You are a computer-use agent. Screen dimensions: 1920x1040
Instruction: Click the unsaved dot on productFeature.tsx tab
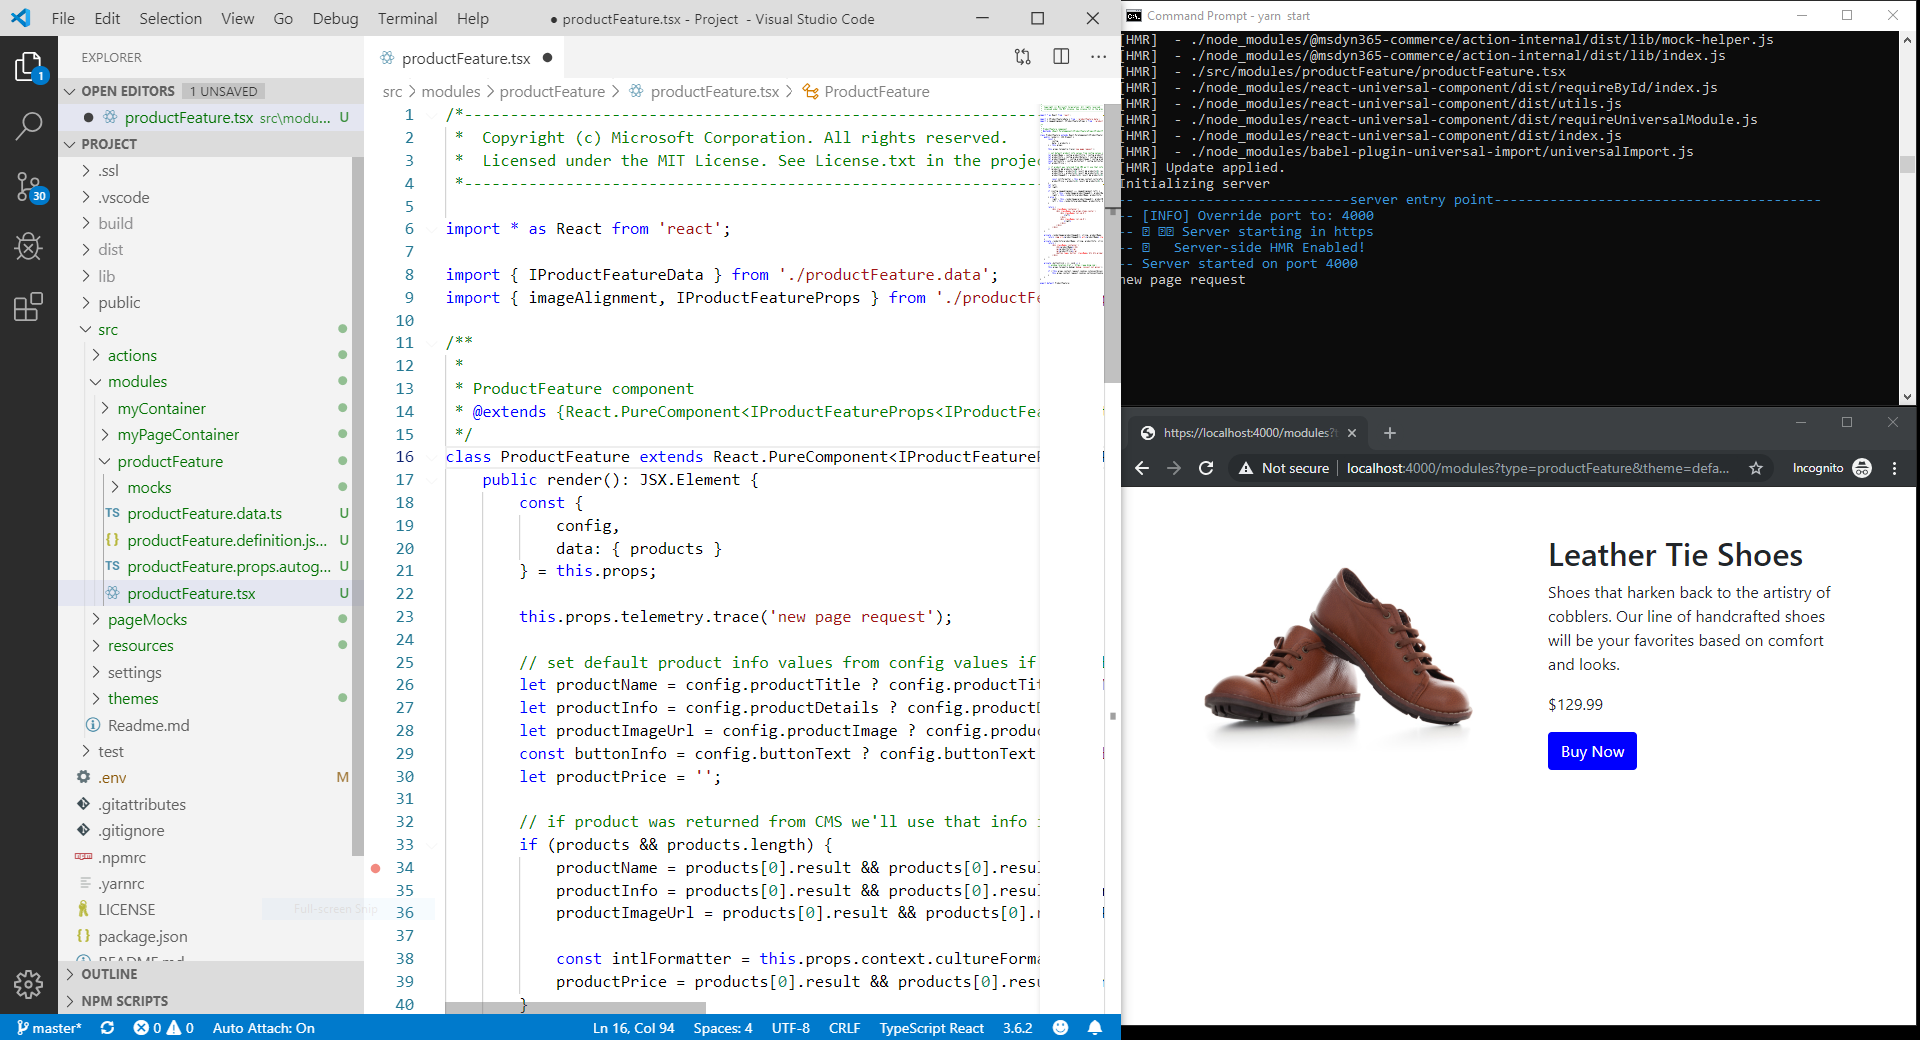click(547, 58)
